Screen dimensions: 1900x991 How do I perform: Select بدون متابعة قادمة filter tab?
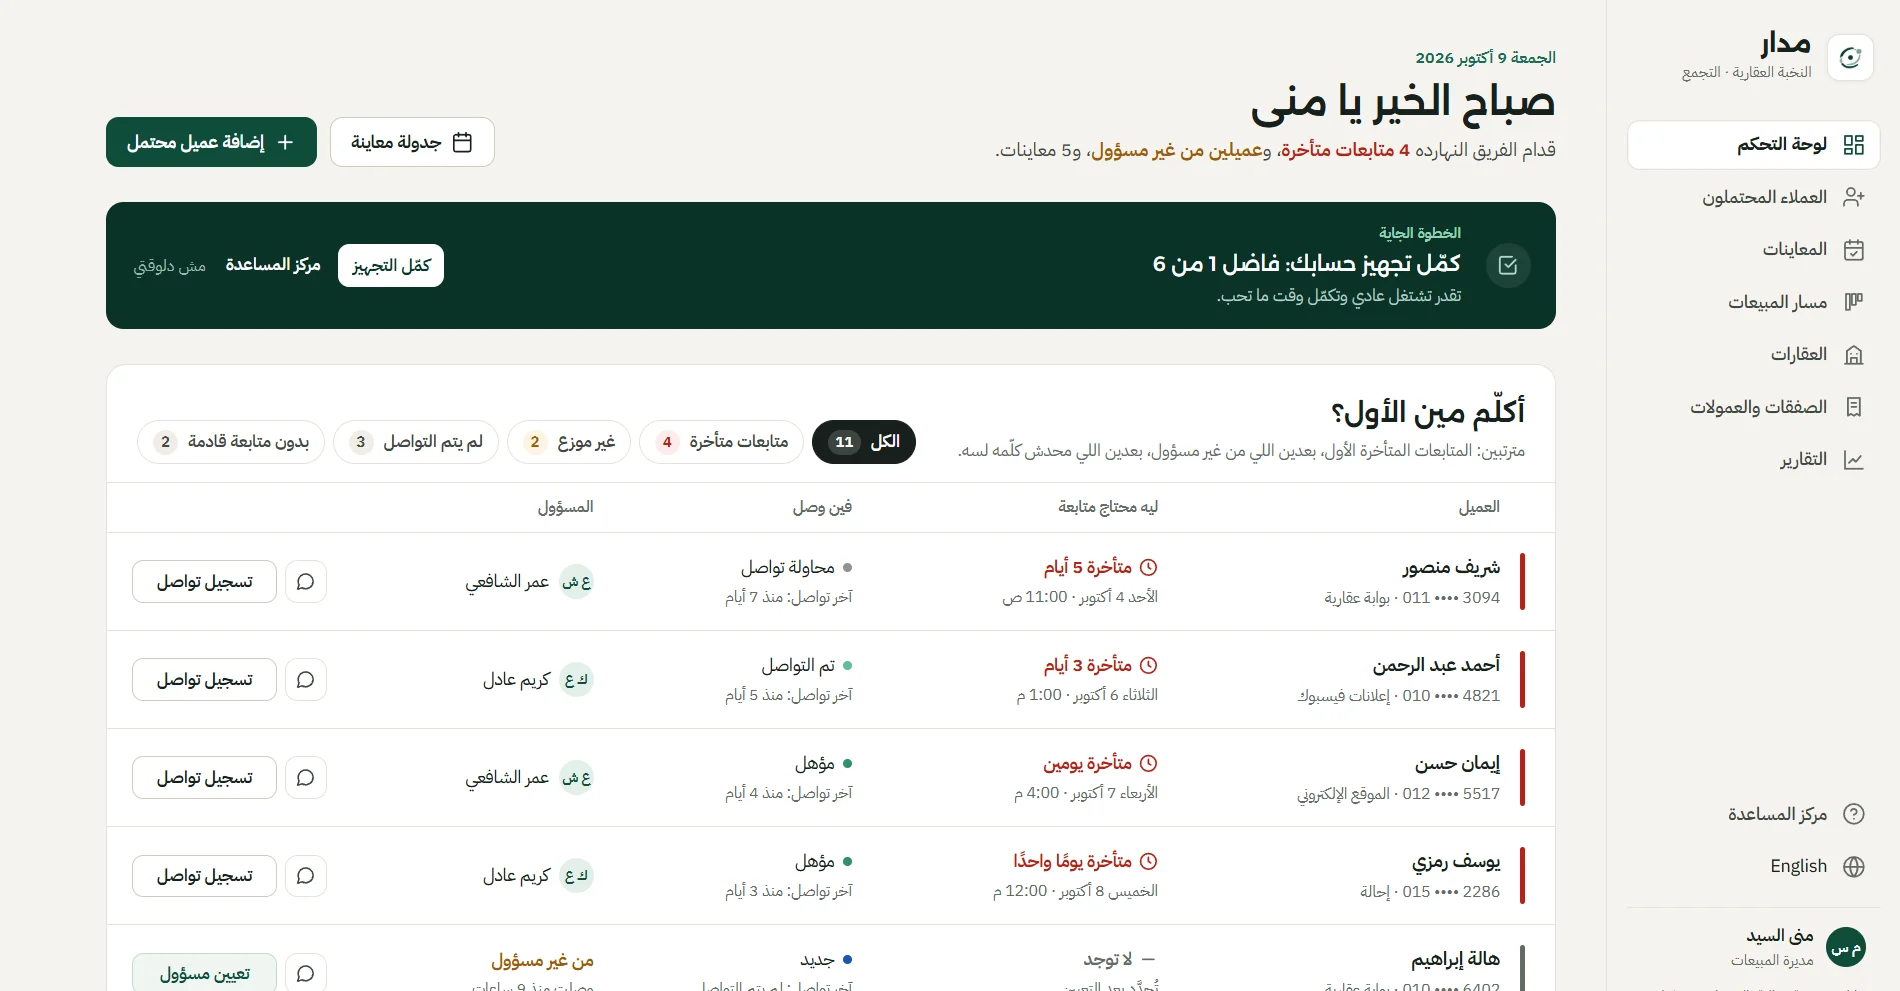[x=231, y=442]
